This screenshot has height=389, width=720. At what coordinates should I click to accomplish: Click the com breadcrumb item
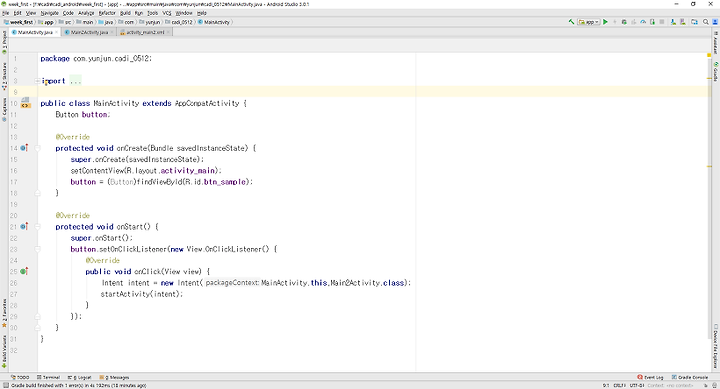[126, 22]
